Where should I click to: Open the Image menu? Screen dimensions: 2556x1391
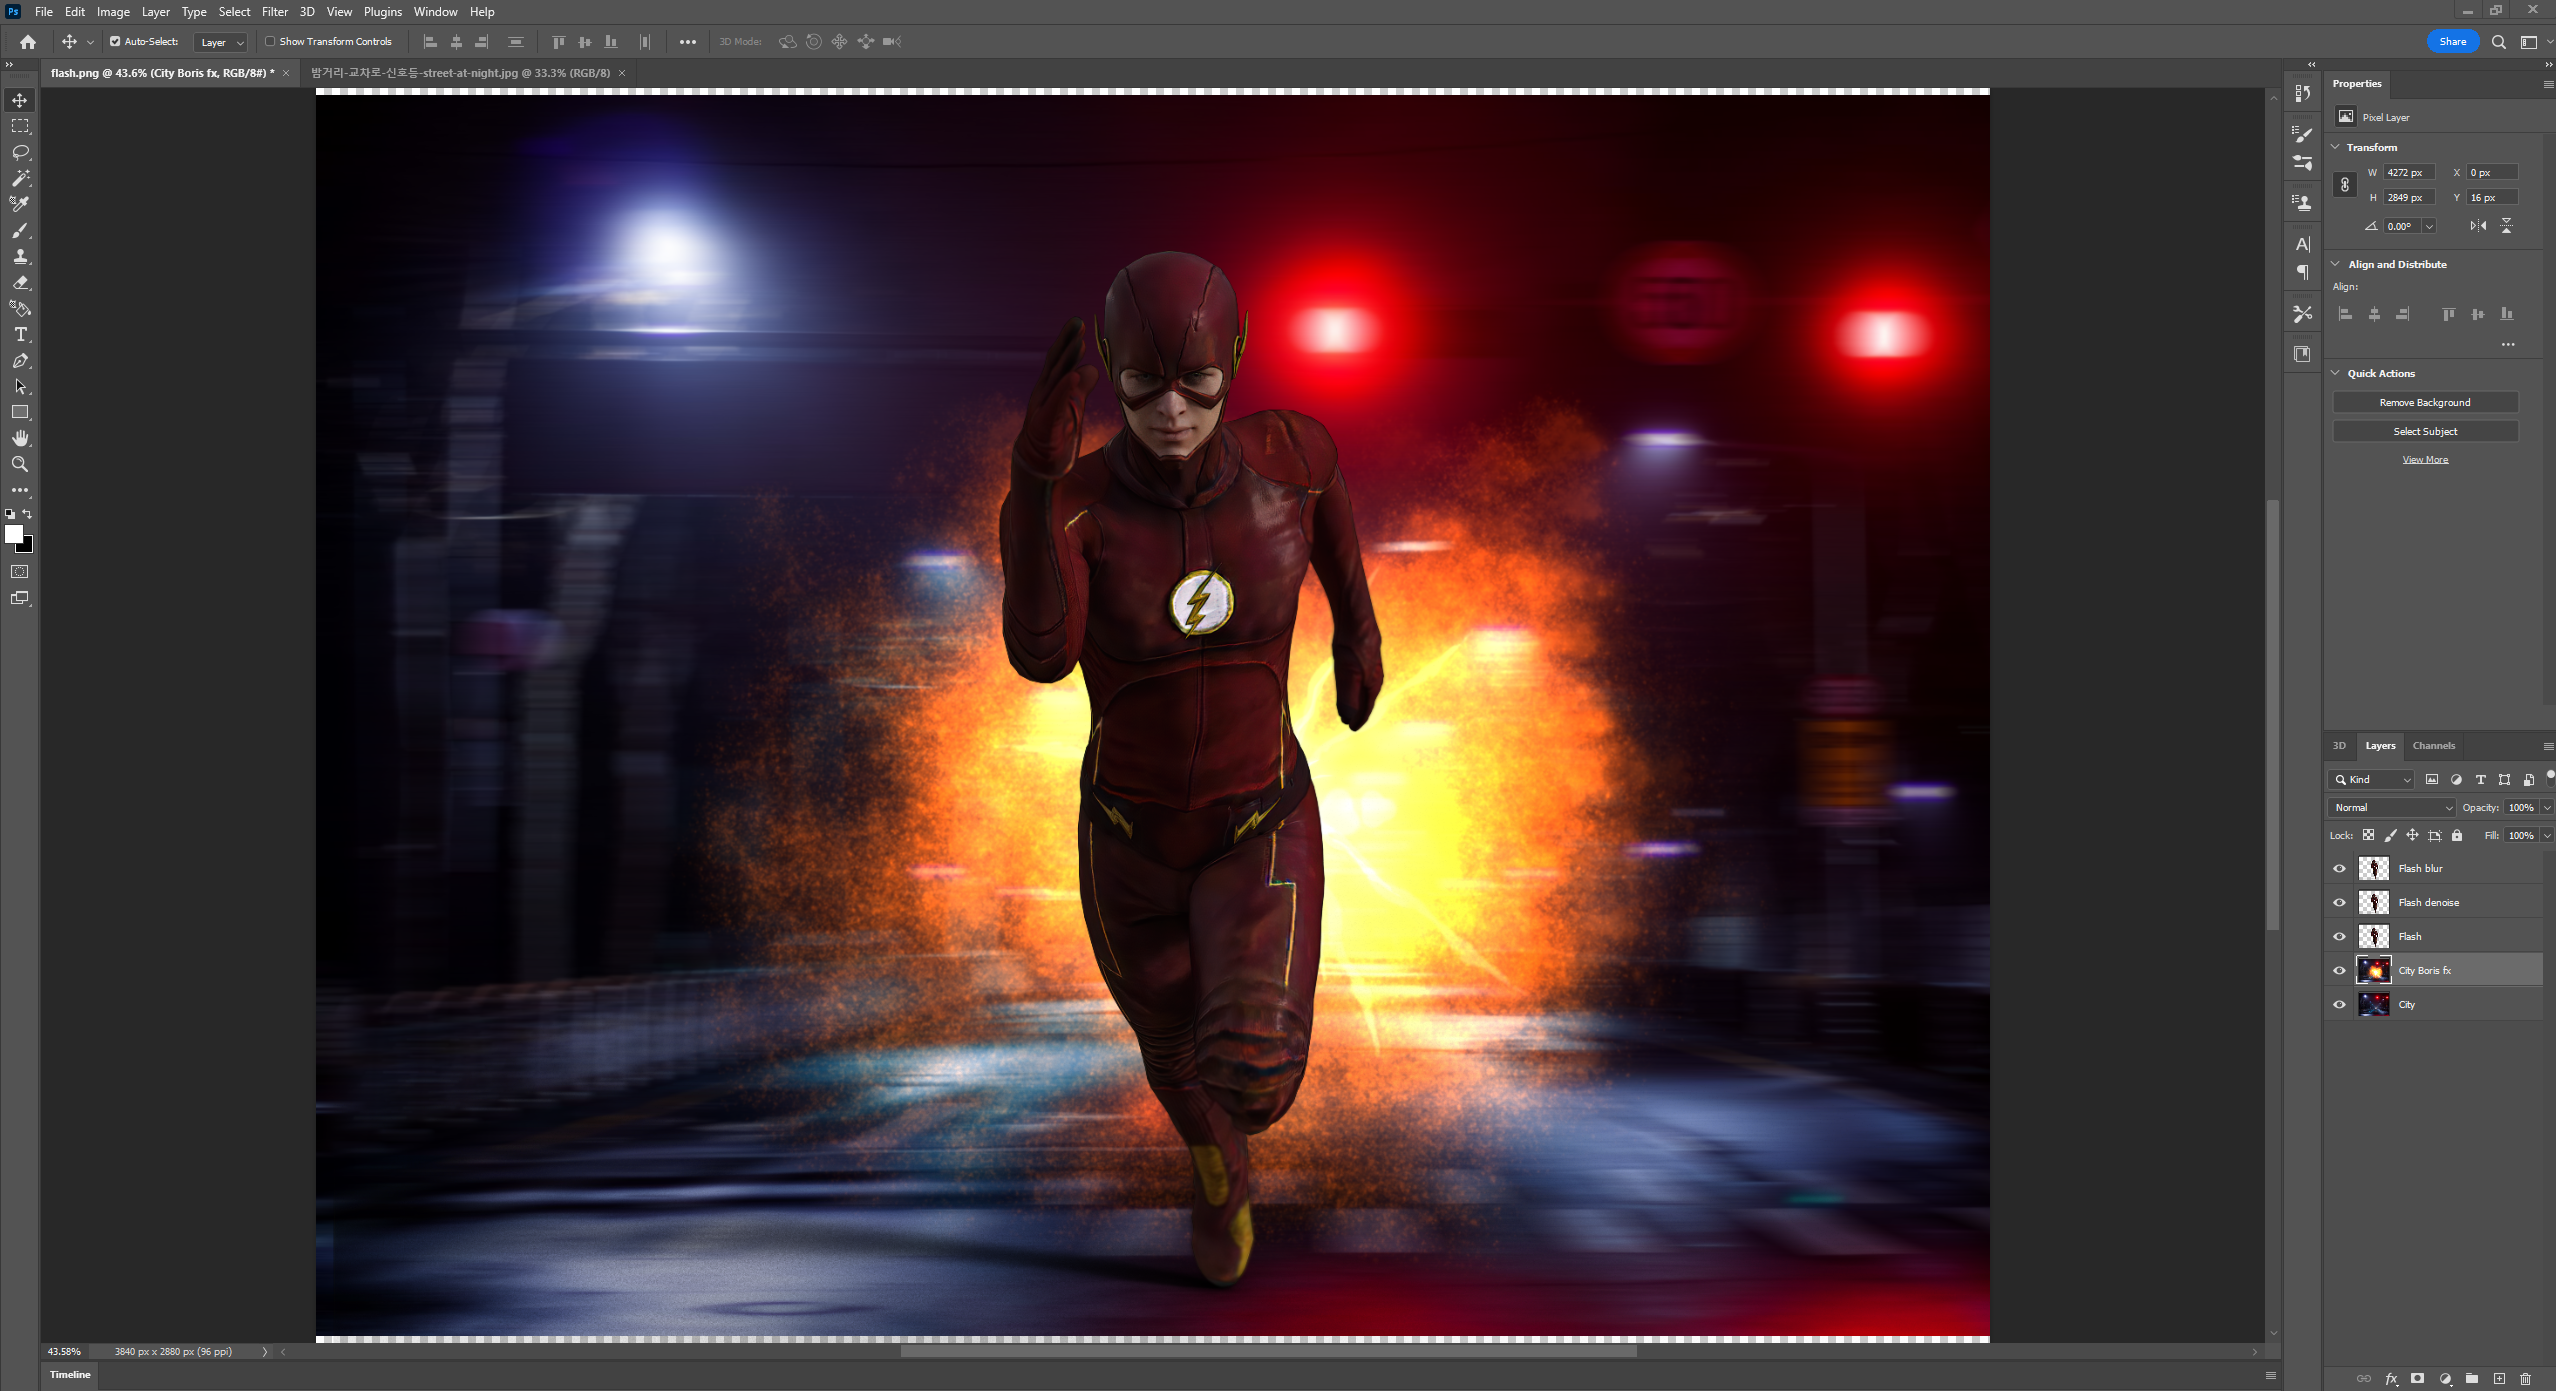[x=113, y=12]
